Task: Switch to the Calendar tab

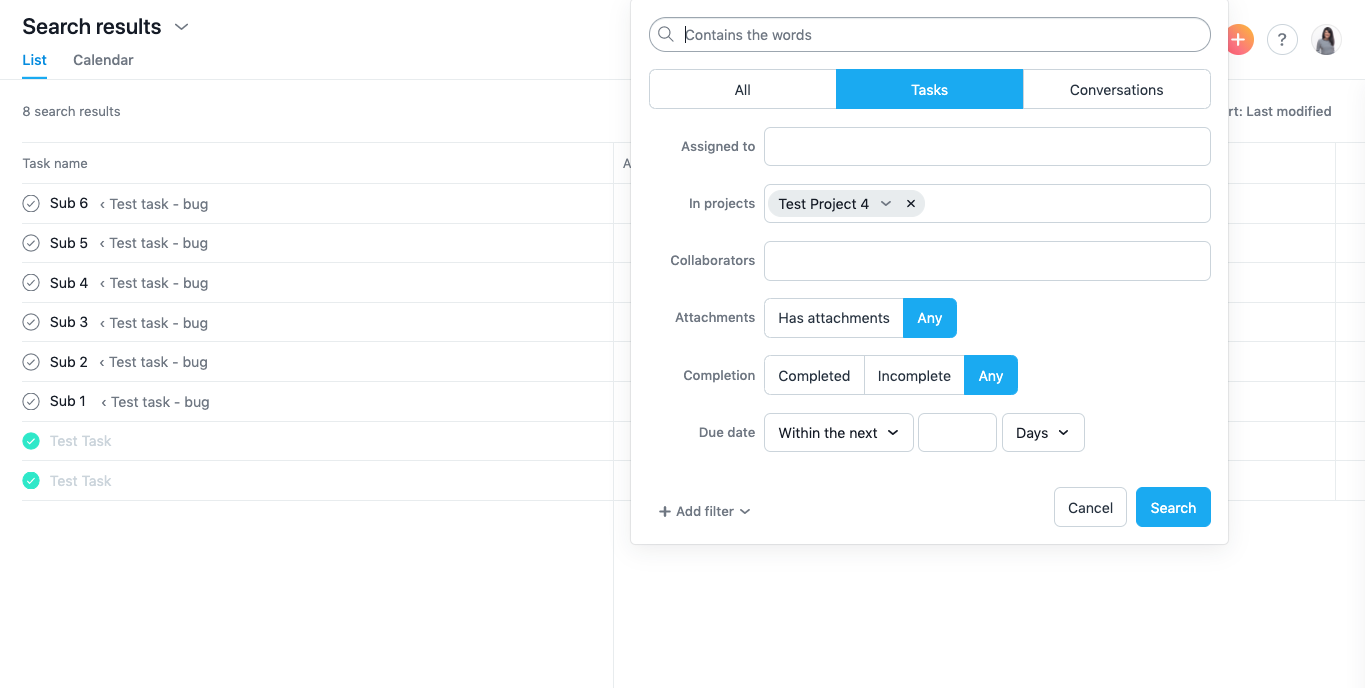Action: 103,60
